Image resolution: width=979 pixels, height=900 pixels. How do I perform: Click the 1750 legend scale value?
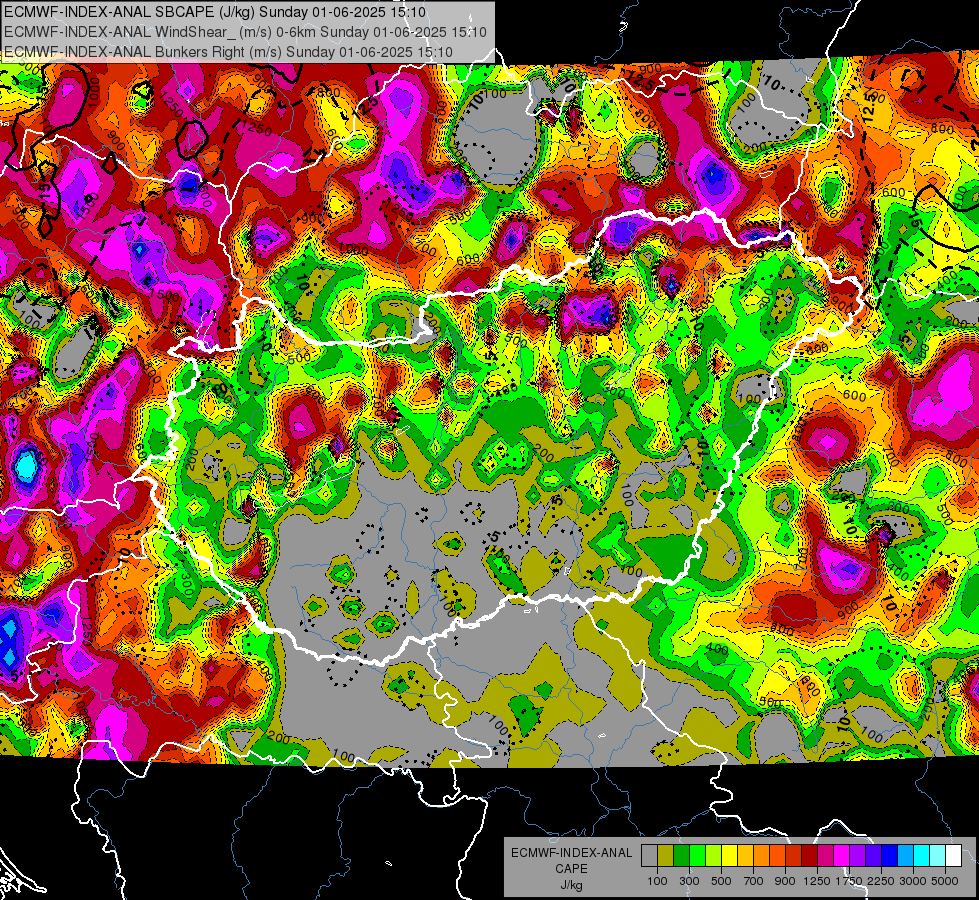(x=849, y=881)
